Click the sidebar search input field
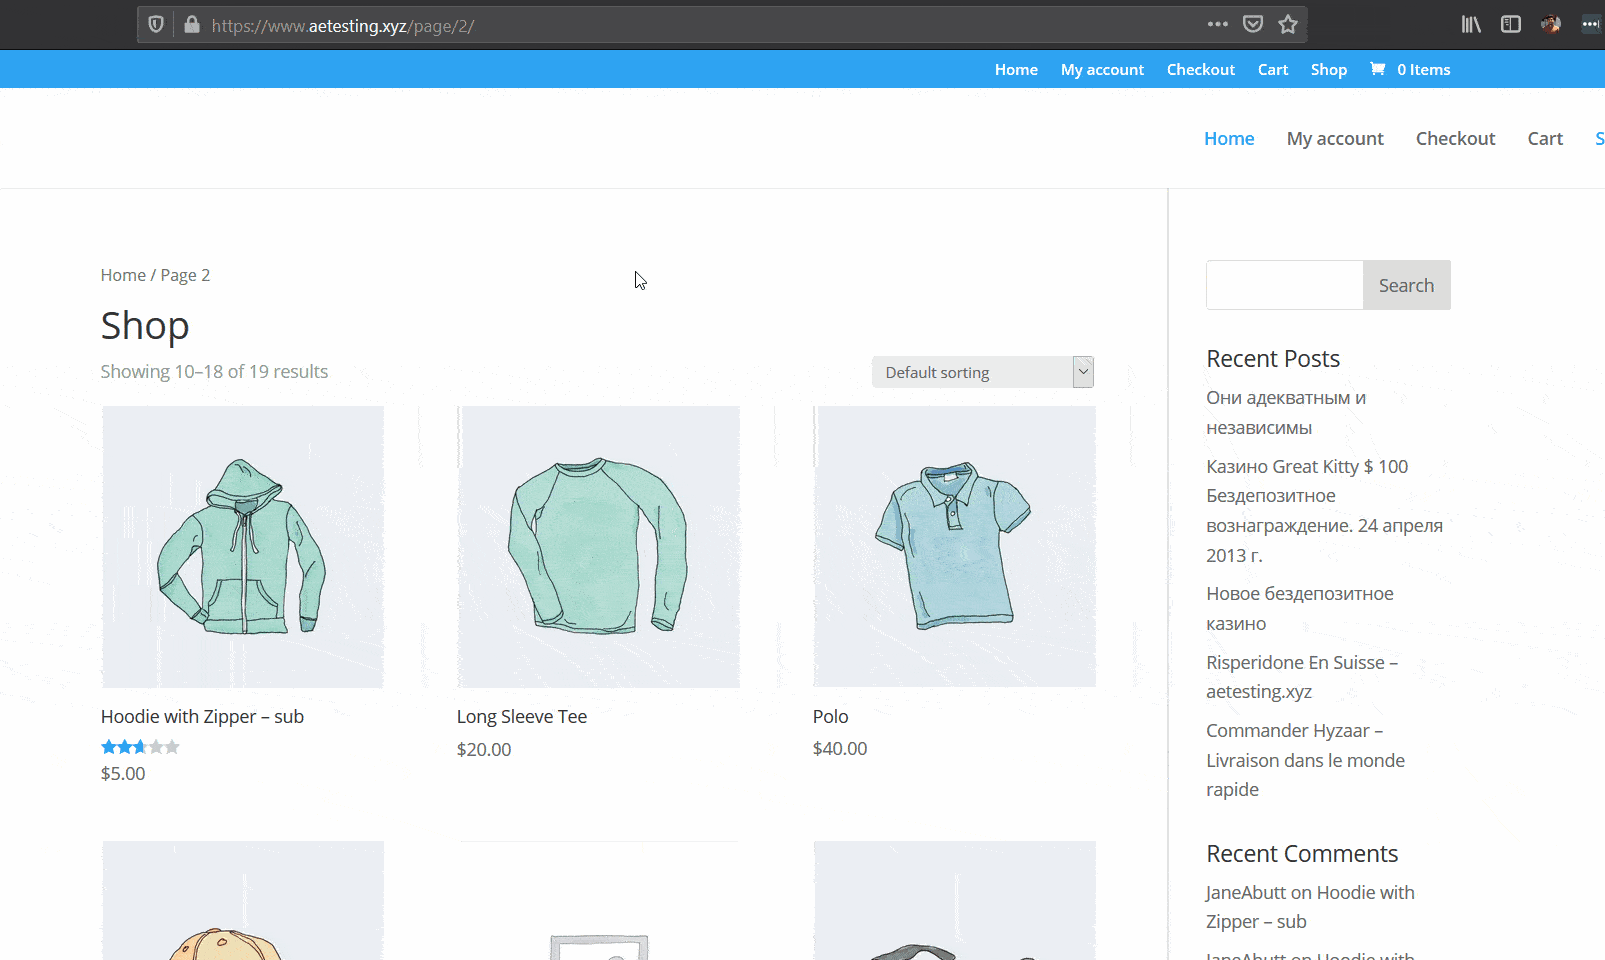The width and height of the screenshot is (1605, 960). click(1284, 285)
